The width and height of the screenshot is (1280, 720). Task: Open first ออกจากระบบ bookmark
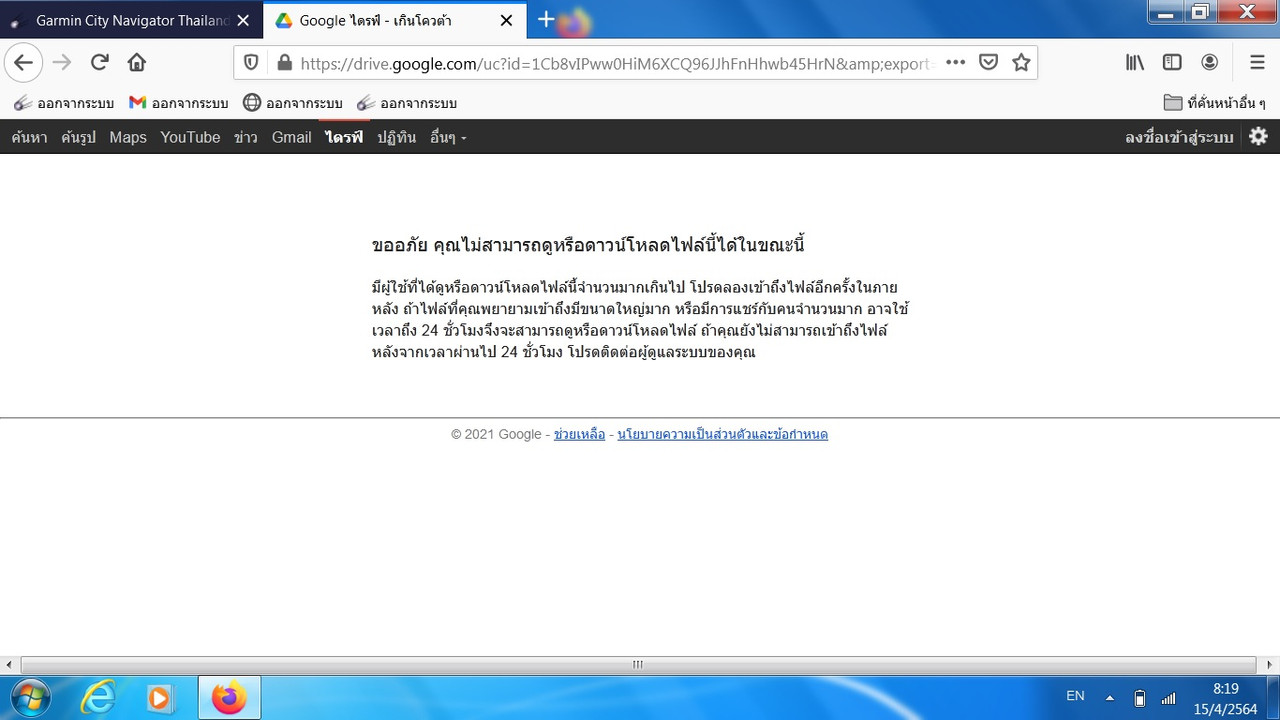[x=63, y=103]
